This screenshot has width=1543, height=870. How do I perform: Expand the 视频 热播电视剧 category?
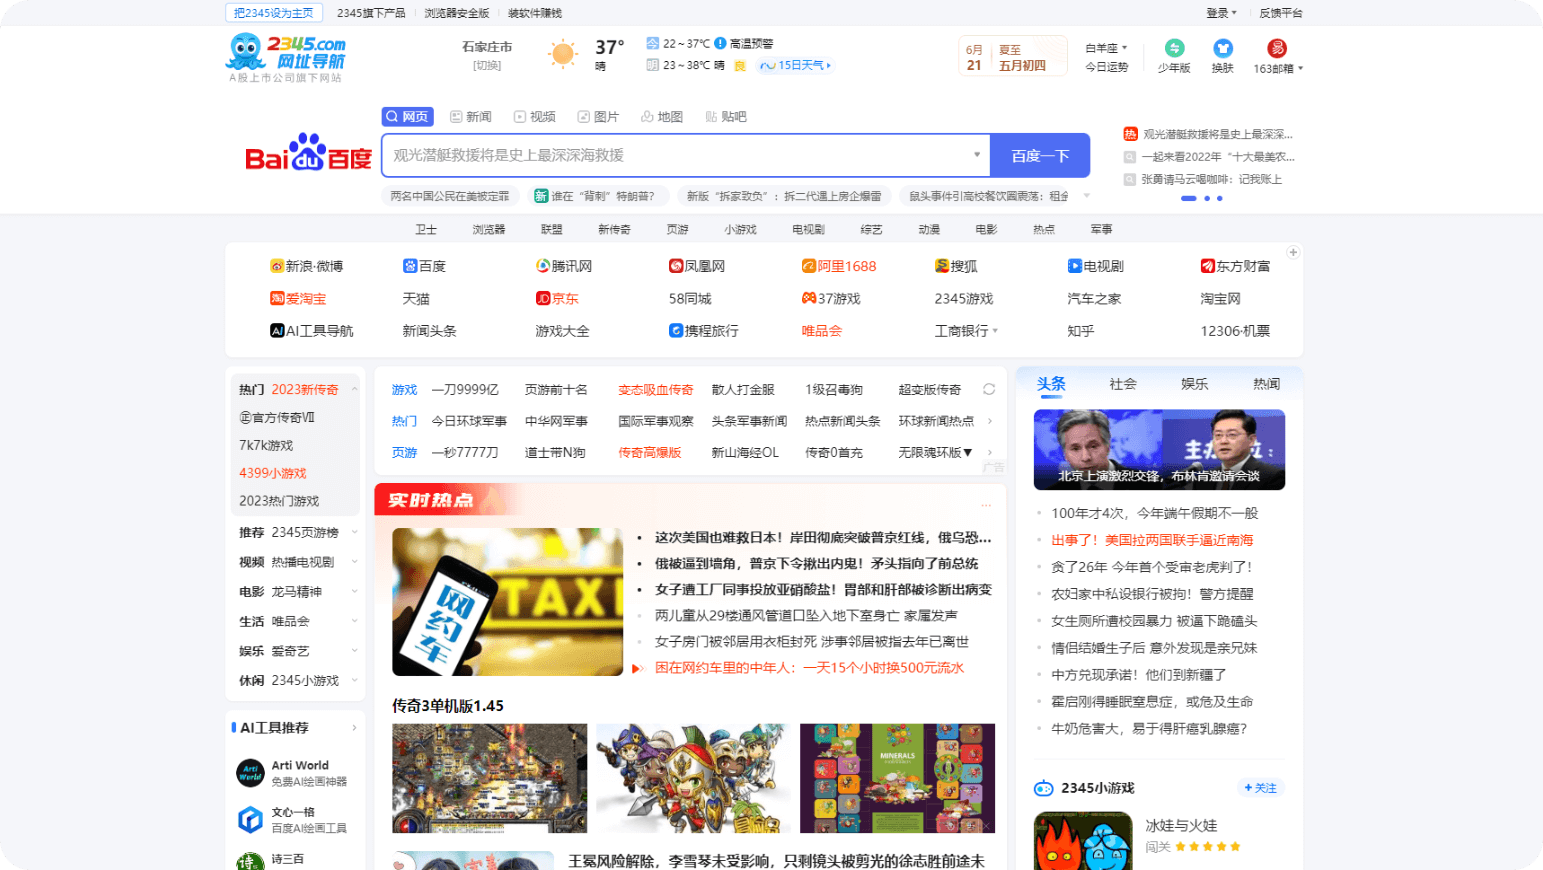click(x=354, y=562)
